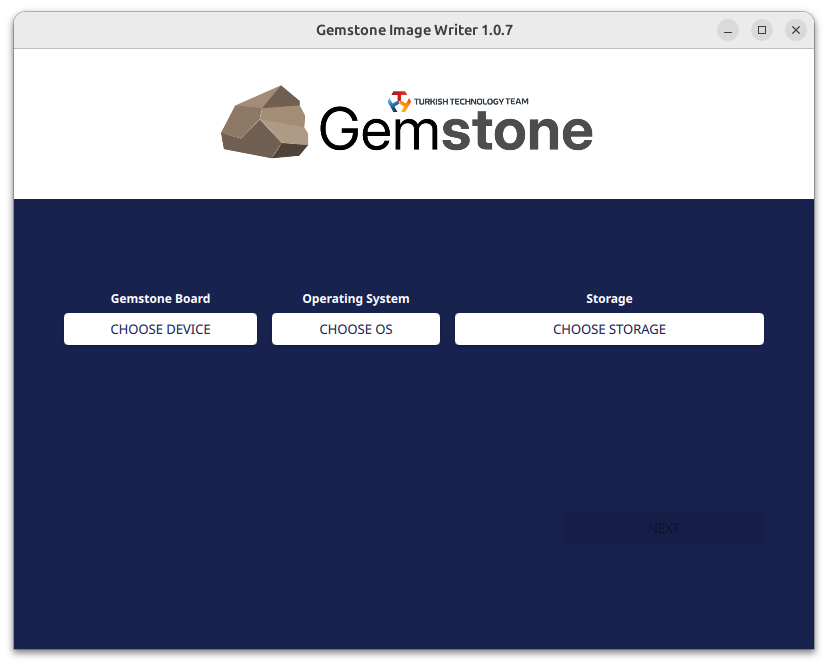Minimize the Gemstone Image Writer window
This screenshot has width=828, height=666.
coord(728,30)
